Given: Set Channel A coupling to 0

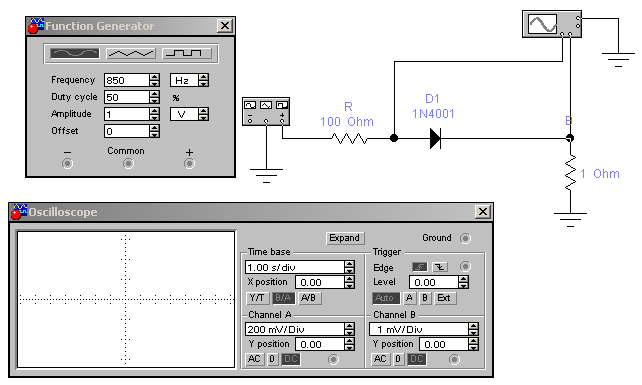Looking at the screenshot, I should pos(272,359).
